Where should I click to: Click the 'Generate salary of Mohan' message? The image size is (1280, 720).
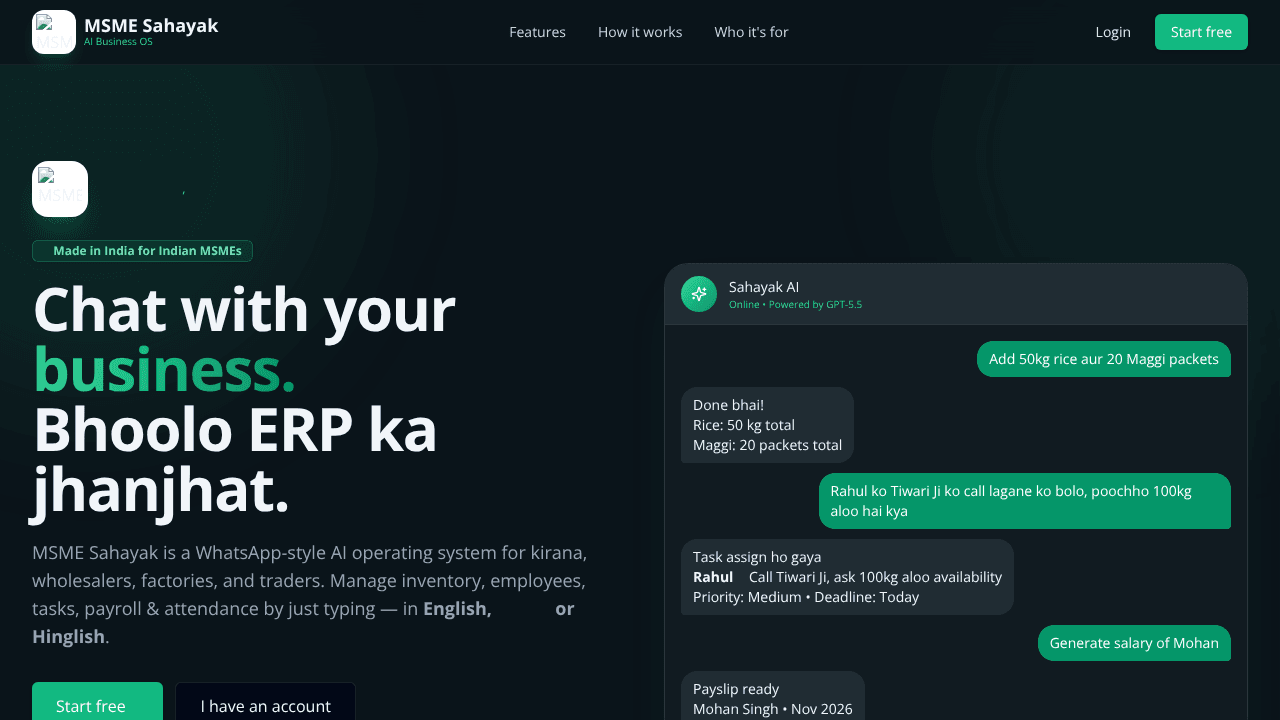click(1134, 643)
